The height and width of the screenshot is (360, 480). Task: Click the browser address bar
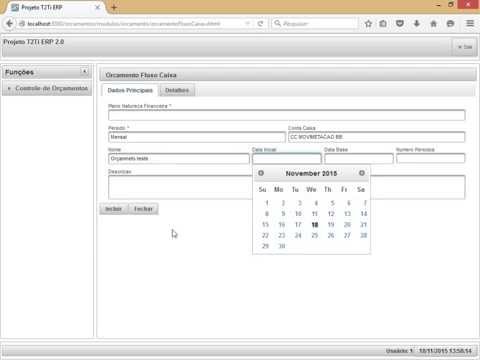pyautogui.click(x=133, y=24)
